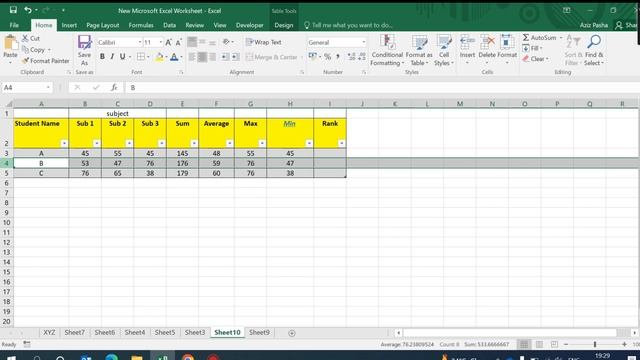The image size is (640, 360).
Task: Open the fill color bucket
Action: click(159, 57)
